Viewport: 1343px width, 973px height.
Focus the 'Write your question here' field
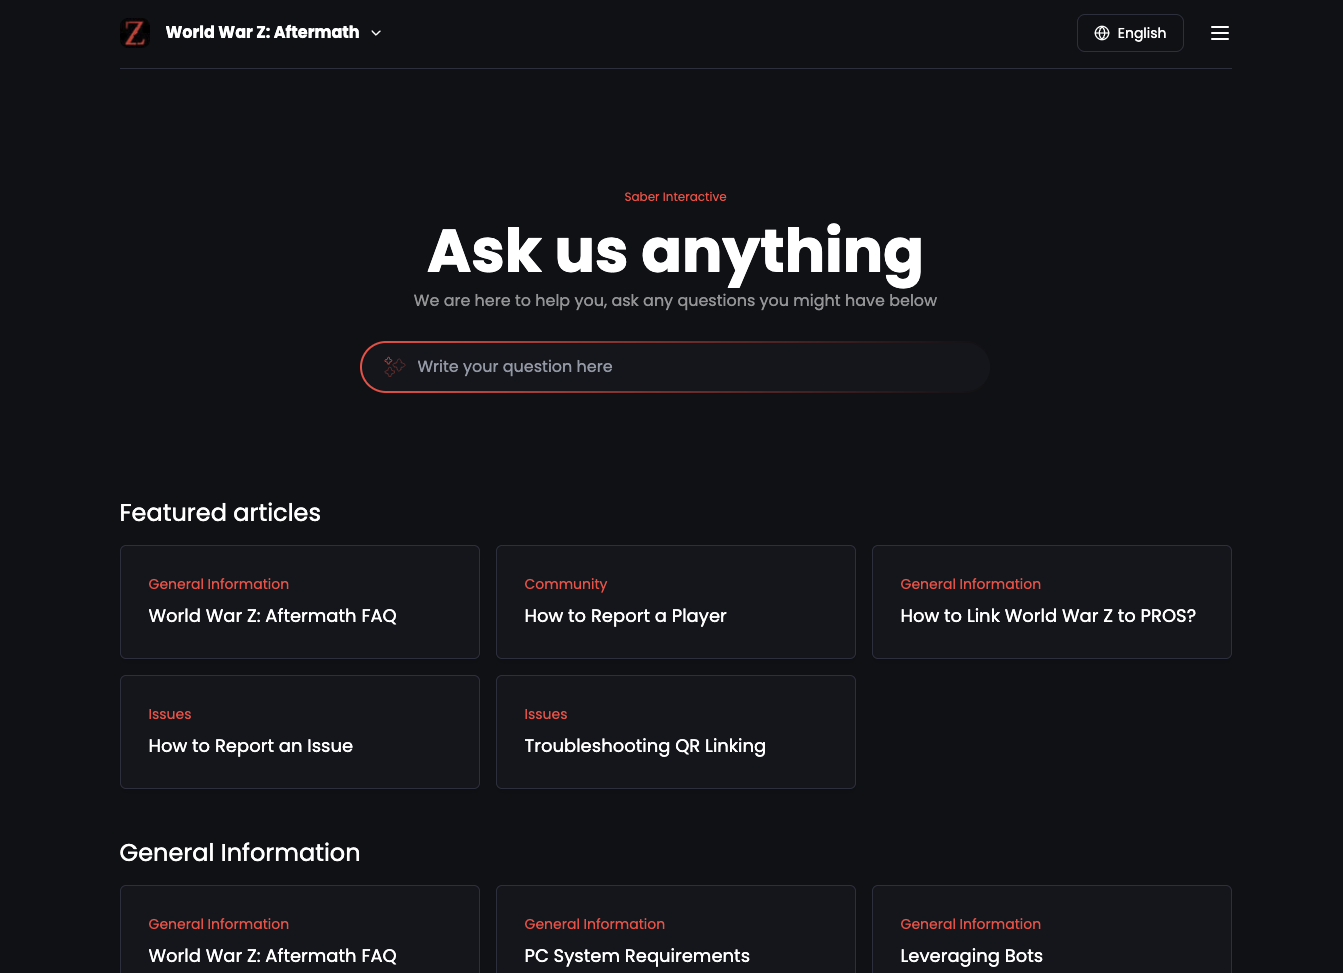coord(690,367)
